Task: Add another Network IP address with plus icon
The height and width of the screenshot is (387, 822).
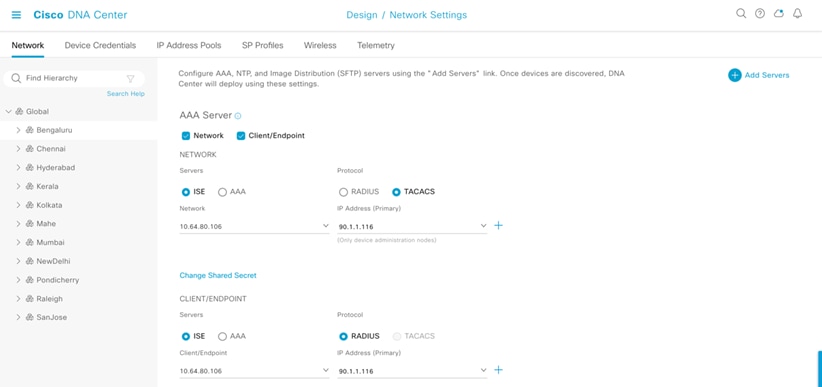Action: point(499,225)
